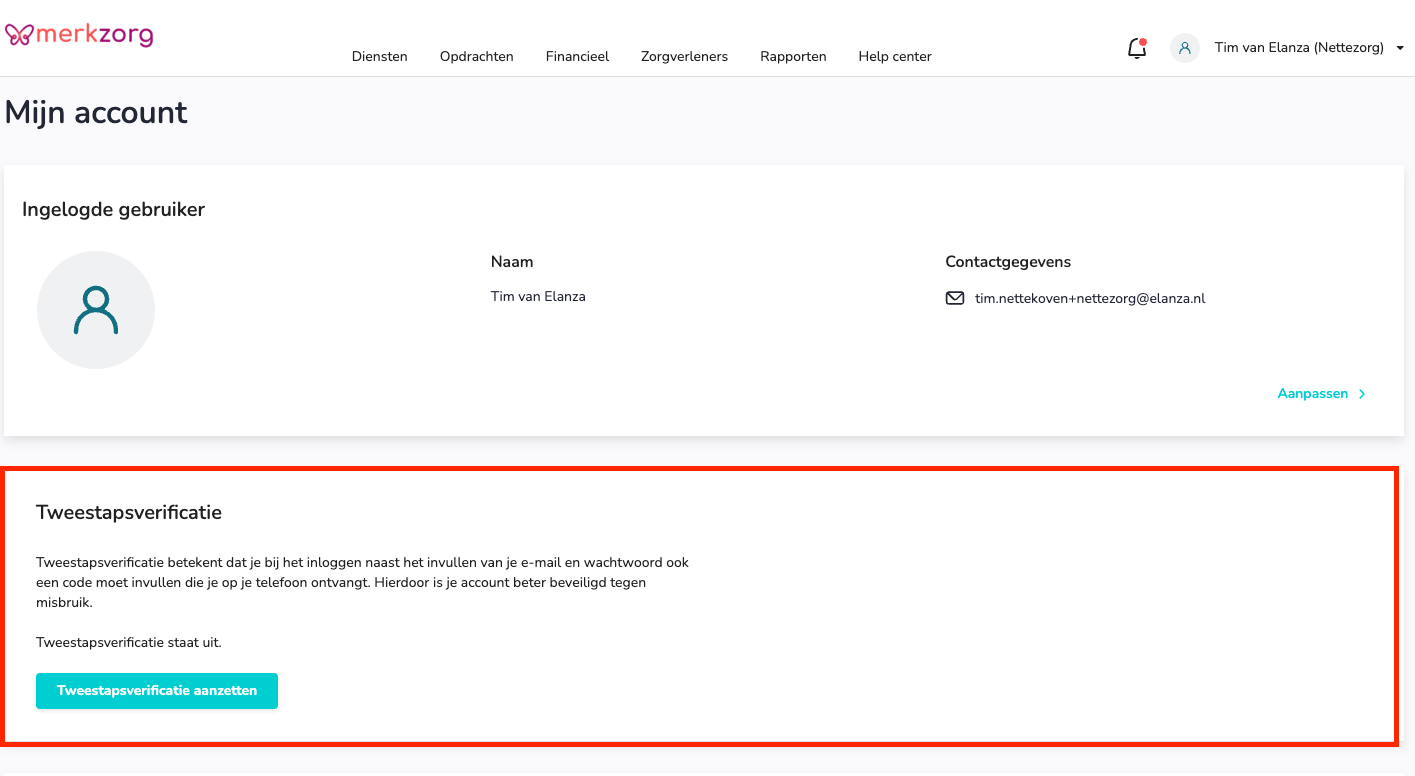Viewport: 1415px width, 776px height.
Task: Click the 'Tweestapsverificatie staat uit.' status text
Action: tap(129, 642)
